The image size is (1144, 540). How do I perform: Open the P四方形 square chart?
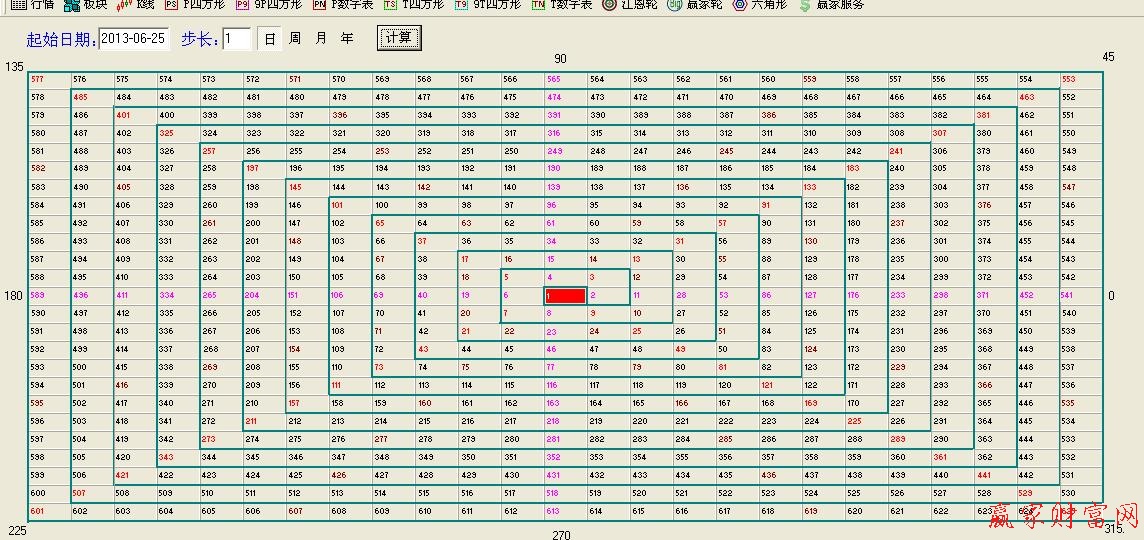coord(195,5)
